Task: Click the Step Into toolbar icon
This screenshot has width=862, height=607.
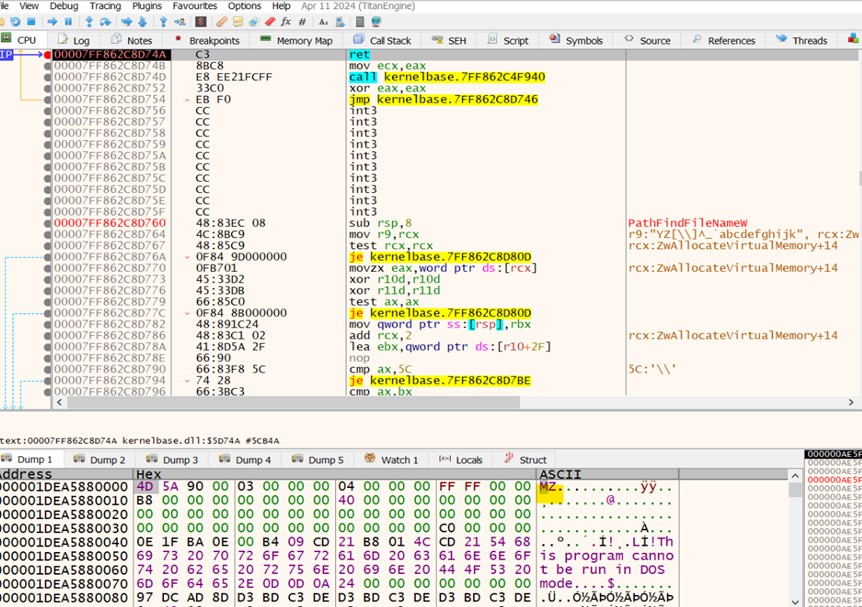Action: click(90, 21)
